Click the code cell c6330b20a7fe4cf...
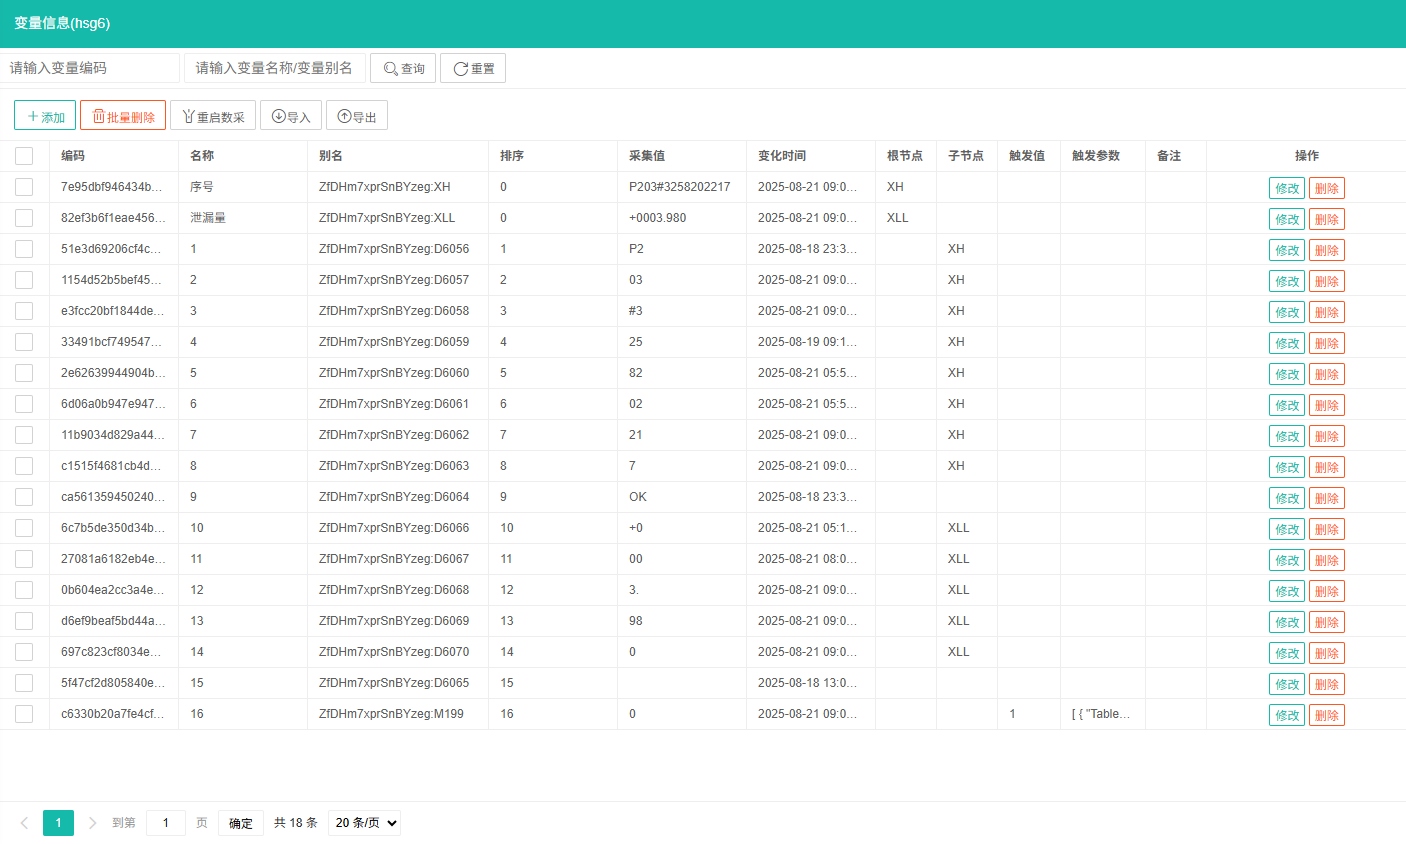Screen dimensions: 1406x844 (x=112, y=714)
